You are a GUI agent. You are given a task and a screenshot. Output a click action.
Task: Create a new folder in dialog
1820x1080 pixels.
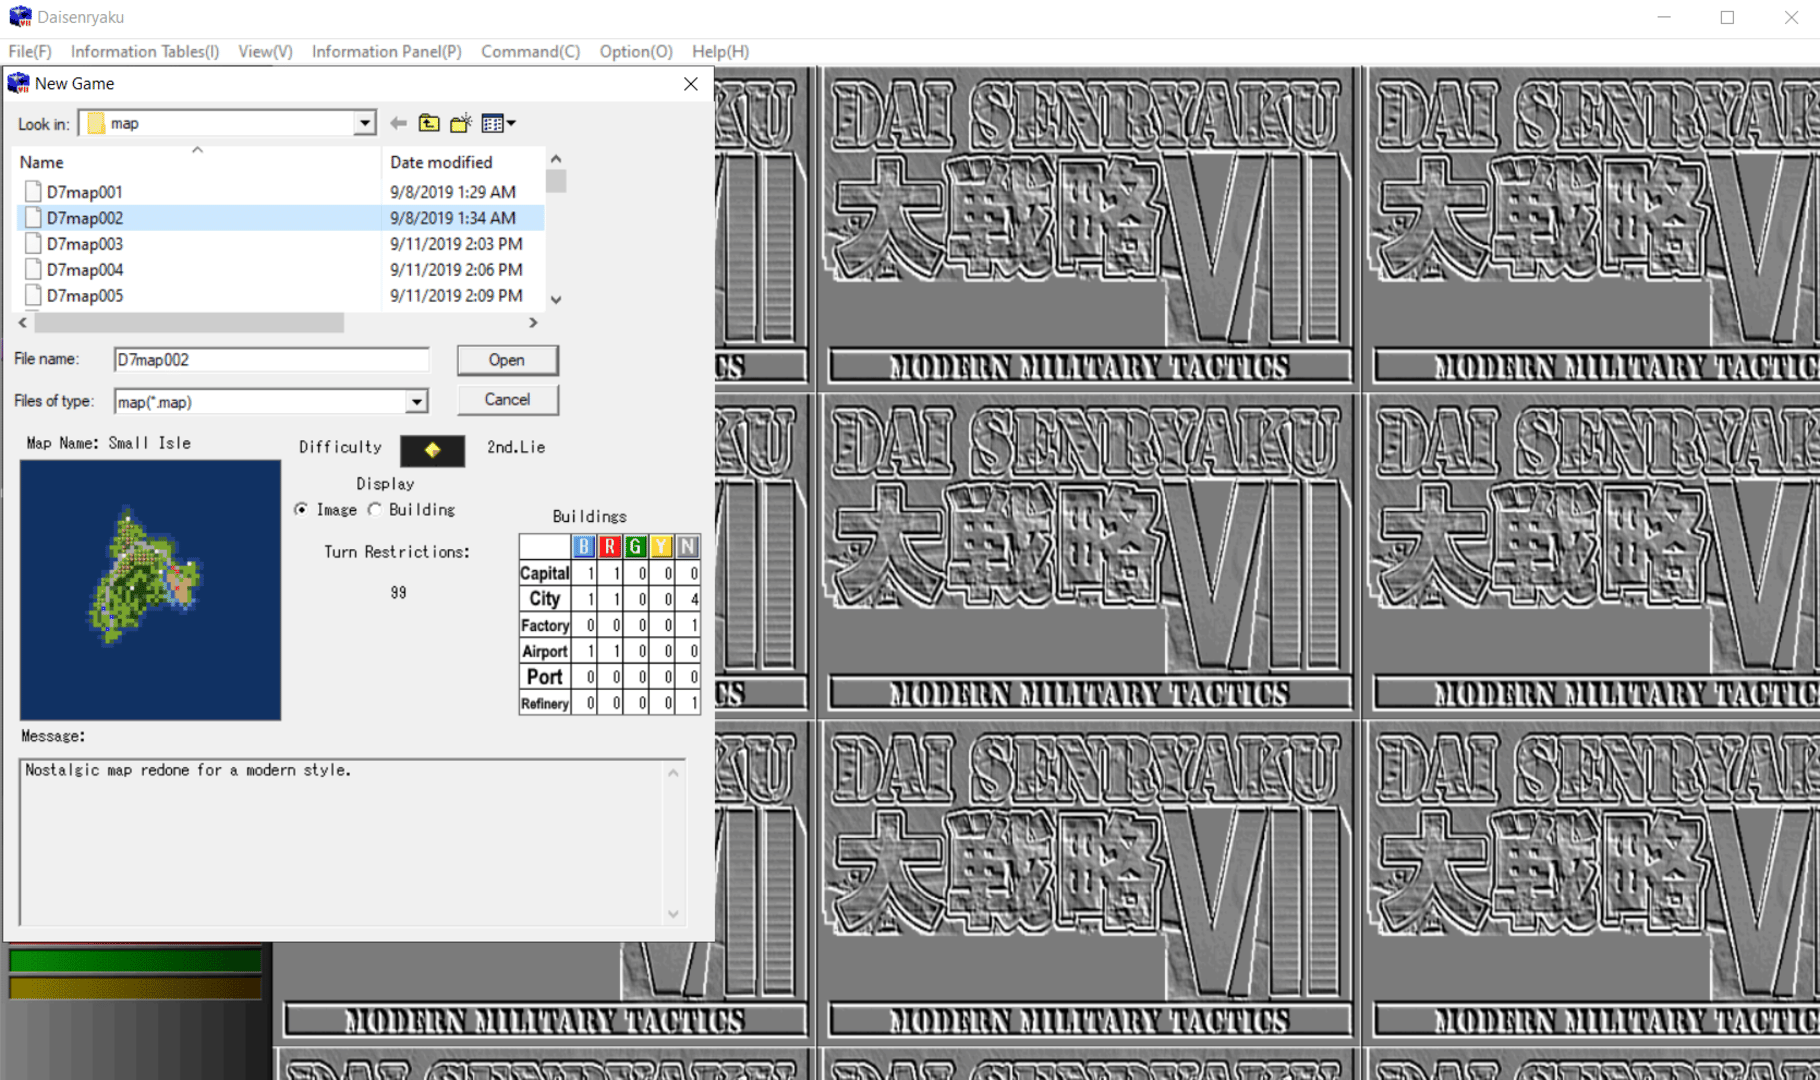pos(461,123)
